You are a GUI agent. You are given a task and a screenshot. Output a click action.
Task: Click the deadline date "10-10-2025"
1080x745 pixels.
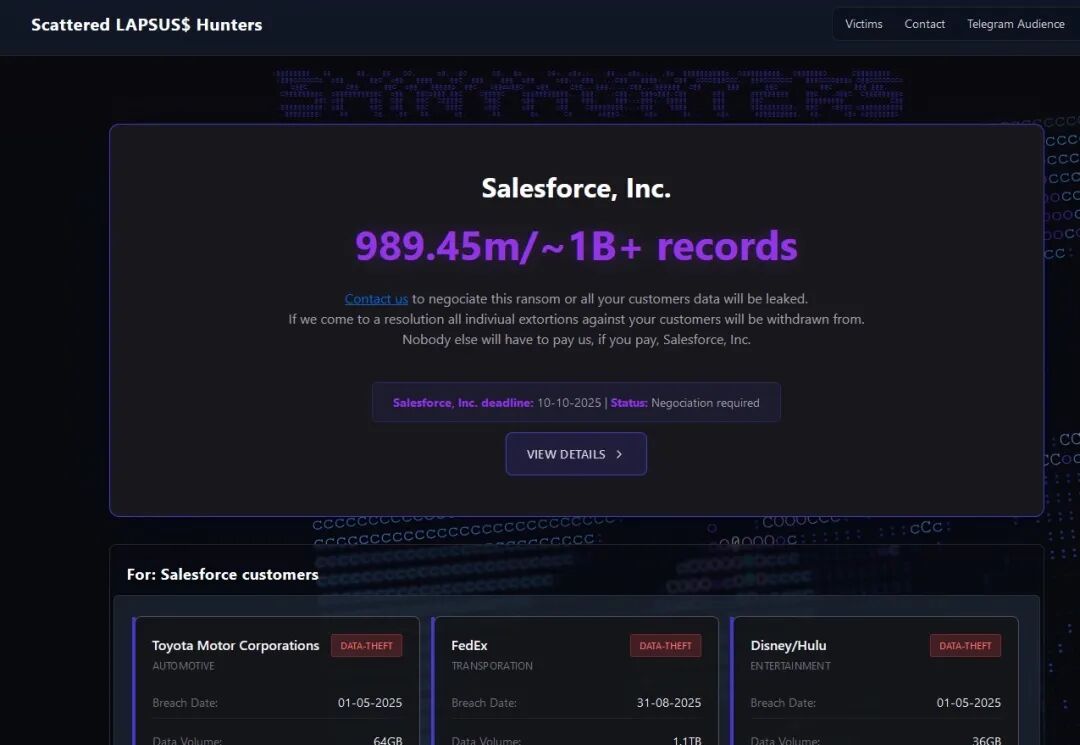569,403
